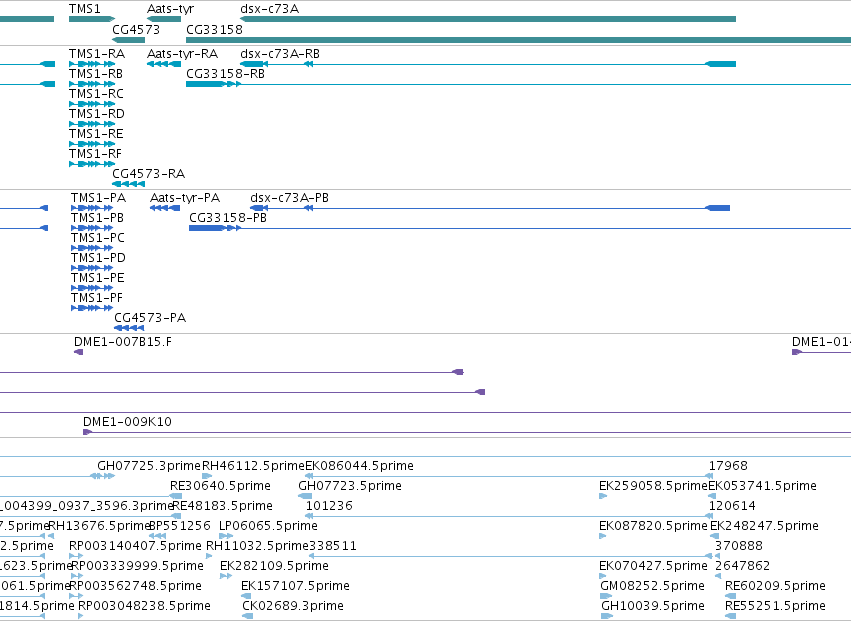Click the EK248247.5prime EST label
Viewport: 851px width, 621px height.
(764, 527)
